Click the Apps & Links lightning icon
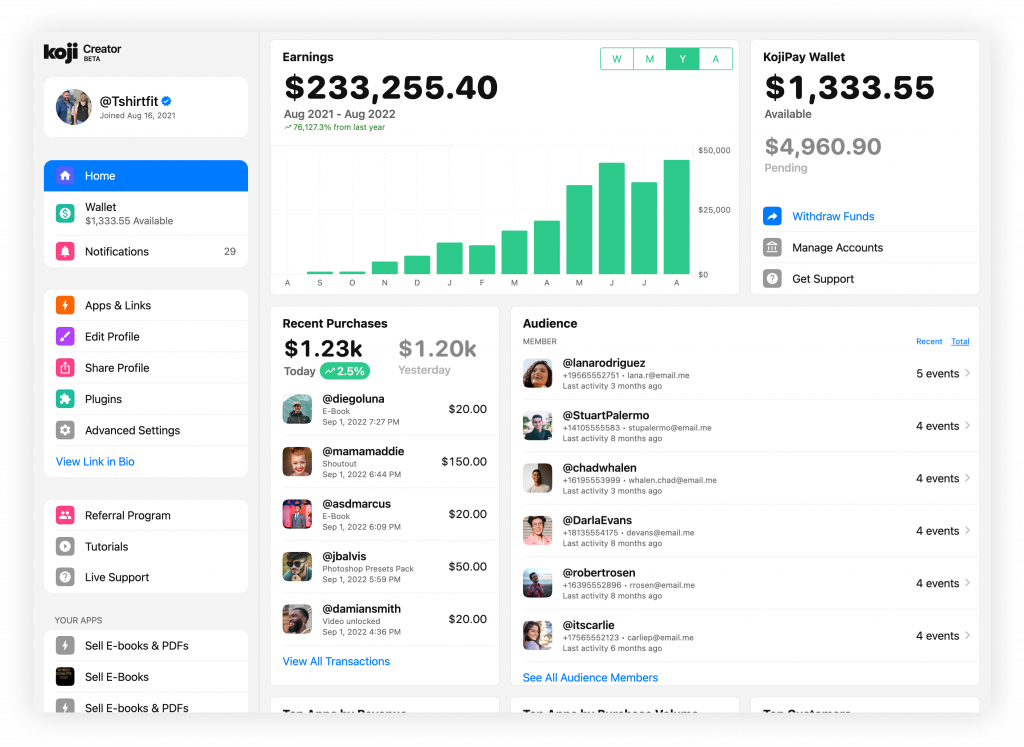1024x747 pixels. tap(65, 305)
